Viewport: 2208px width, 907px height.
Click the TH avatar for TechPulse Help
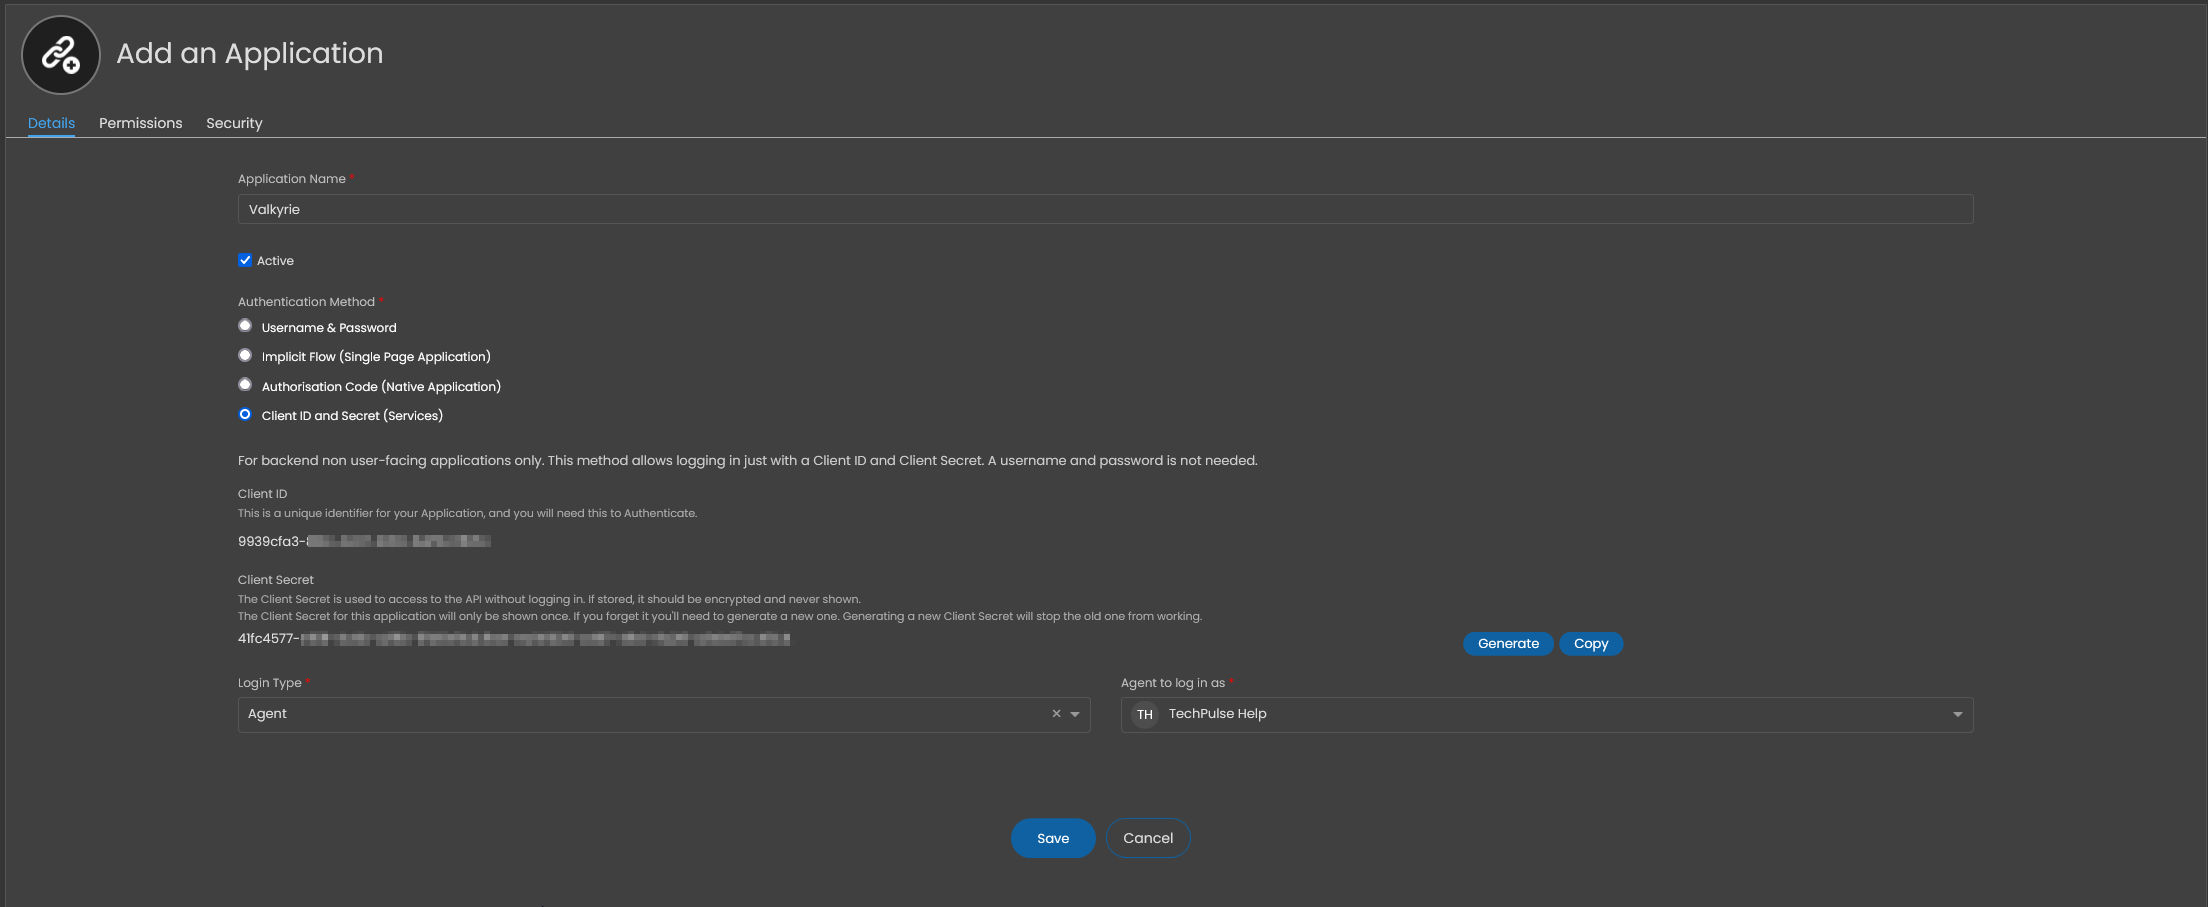pos(1145,714)
